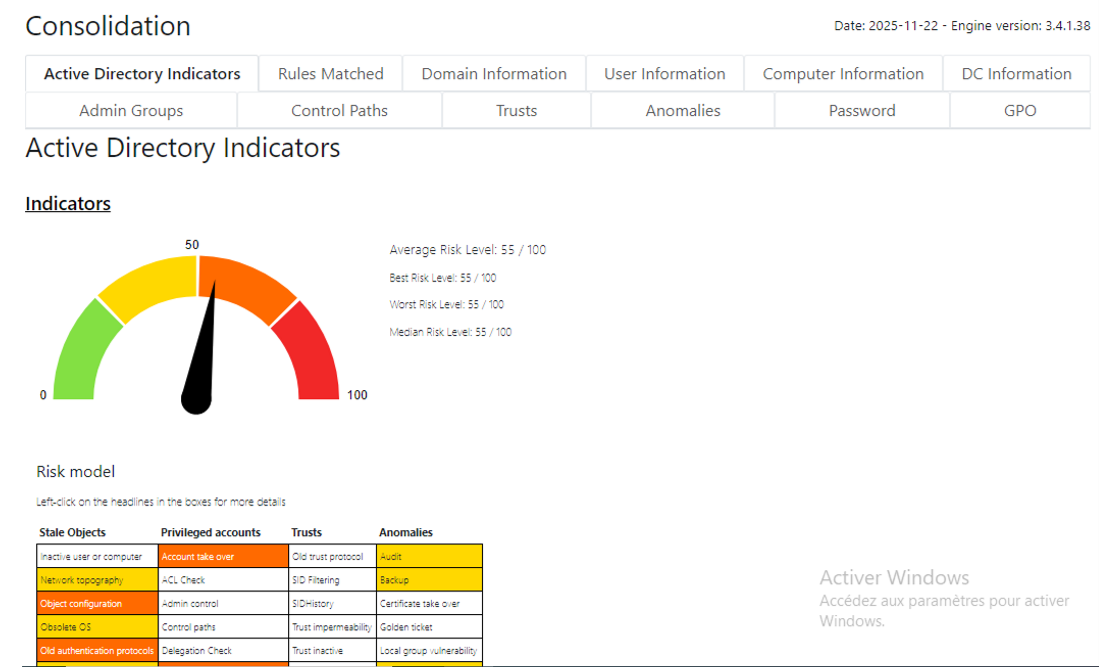Click the risk gauge needle
The height and width of the screenshot is (667, 1099).
click(x=198, y=348)
